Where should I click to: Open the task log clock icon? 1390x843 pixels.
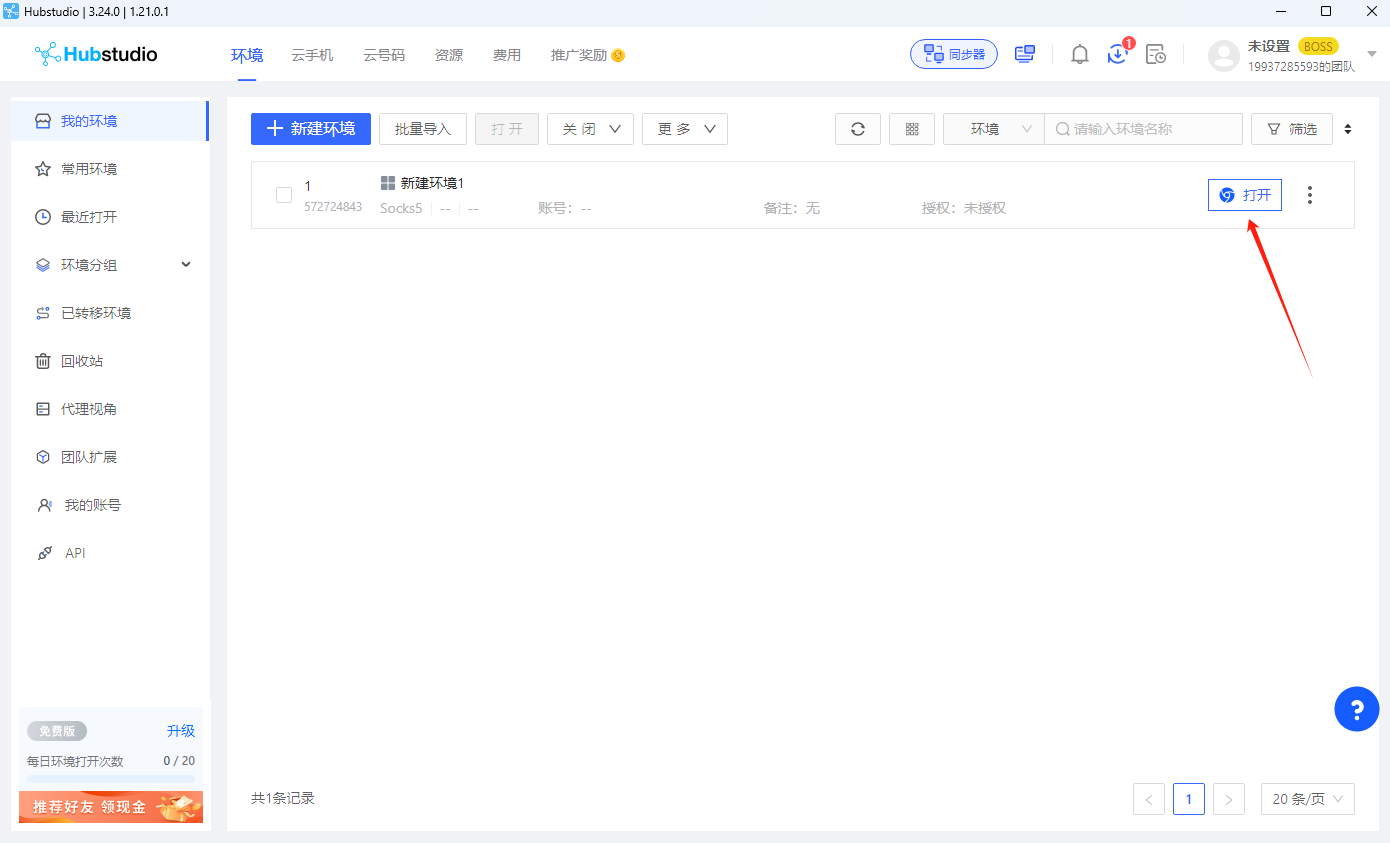point(1156,54)
